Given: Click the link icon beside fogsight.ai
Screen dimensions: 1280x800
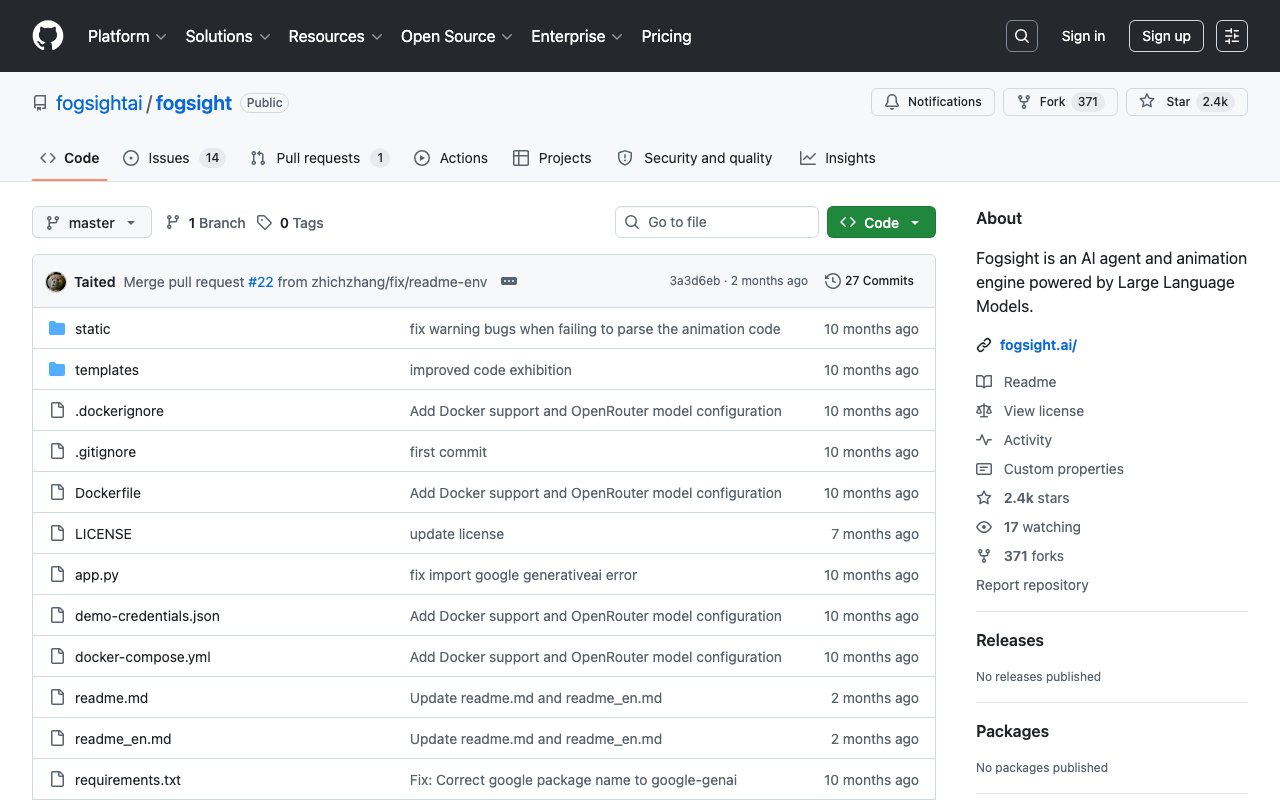Looking at the screenshot, I should tap(984, 346).
